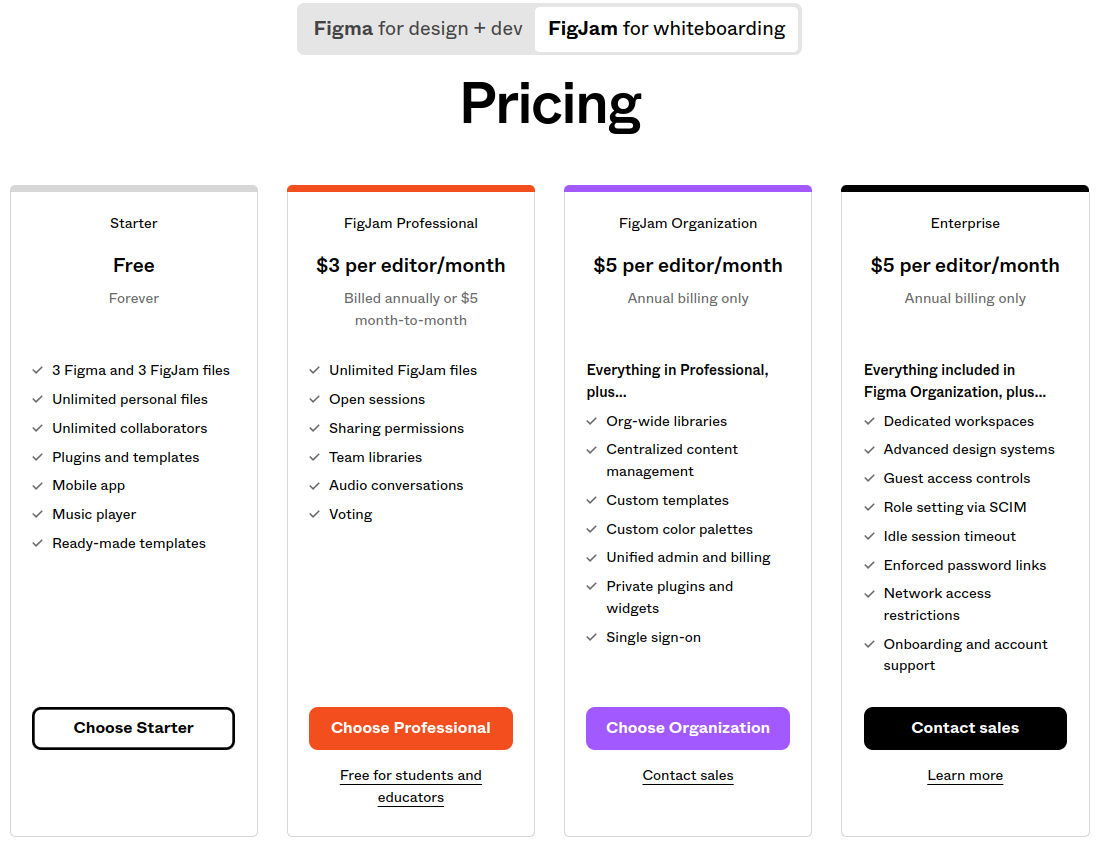Image resolution: width=1098 pixels, height=848 pixels.
Task: Click the Choose Professional button
Action: (410, 728)
